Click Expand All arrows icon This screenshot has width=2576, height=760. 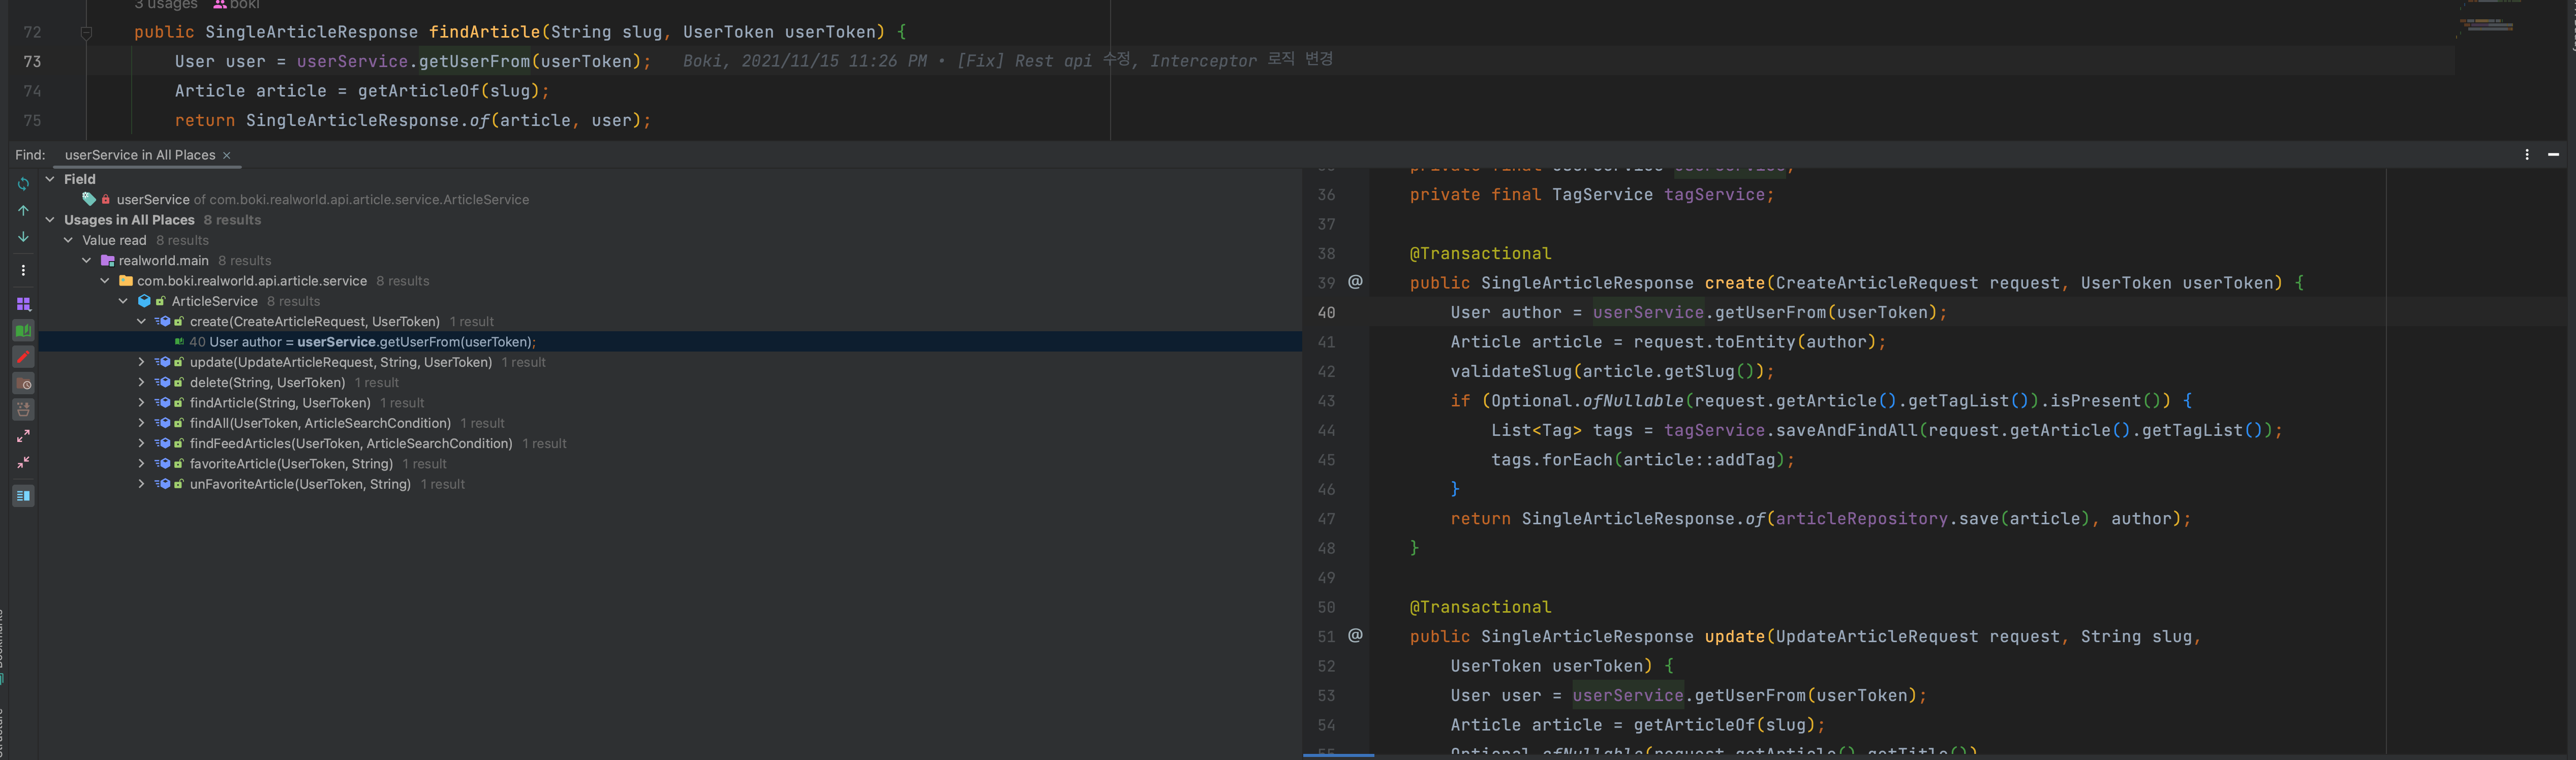click(x=23, y=436)
